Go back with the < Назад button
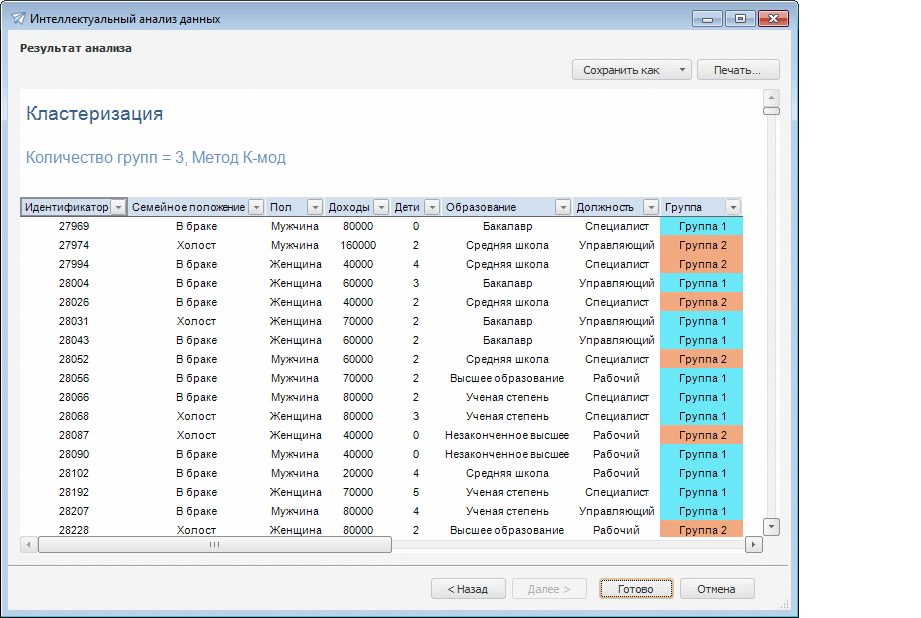 pyautogui.click(x=468, y=589)
